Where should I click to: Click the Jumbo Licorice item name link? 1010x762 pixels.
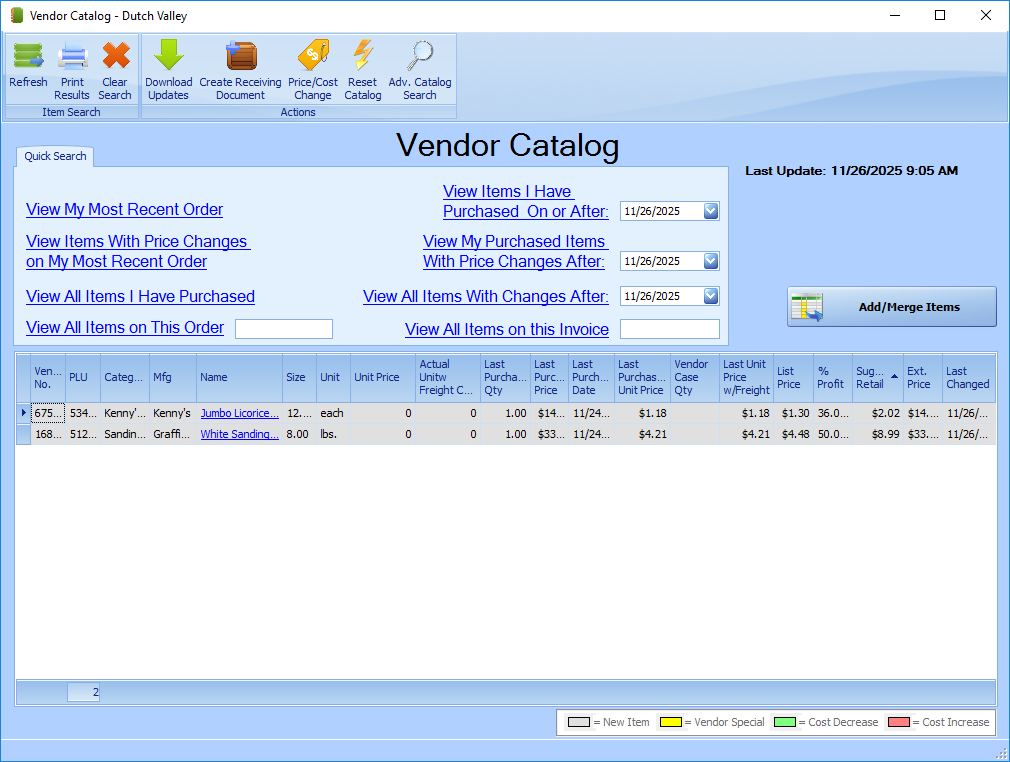[x=239, y=413]
